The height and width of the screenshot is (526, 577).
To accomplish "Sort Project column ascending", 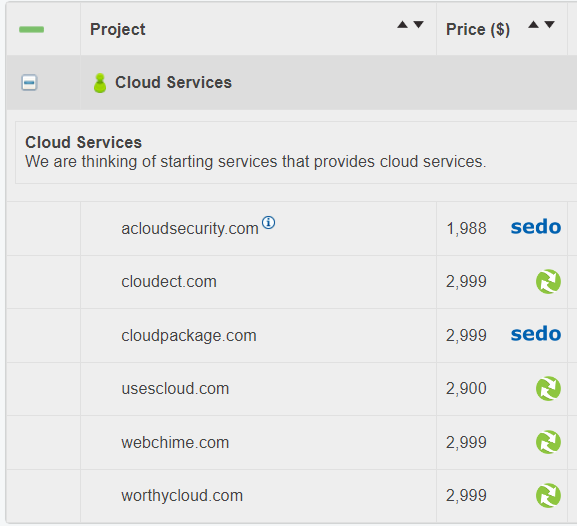I will [x=403, y=25].
